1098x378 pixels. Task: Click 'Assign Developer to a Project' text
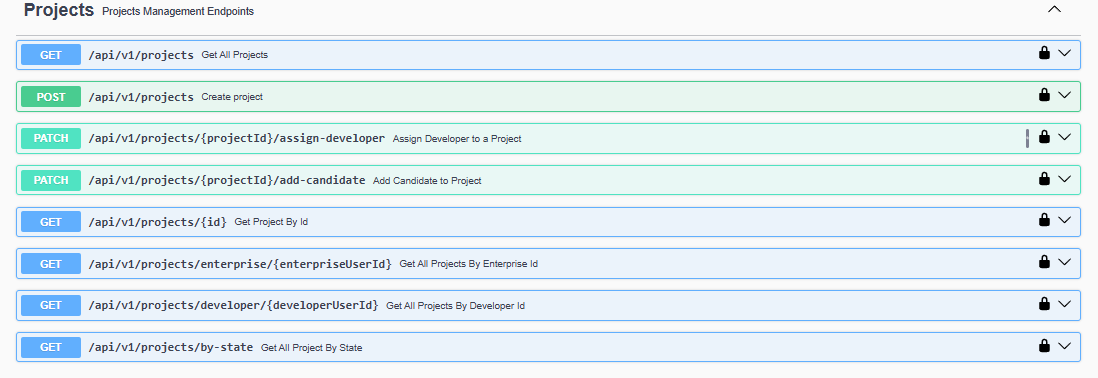457,139
